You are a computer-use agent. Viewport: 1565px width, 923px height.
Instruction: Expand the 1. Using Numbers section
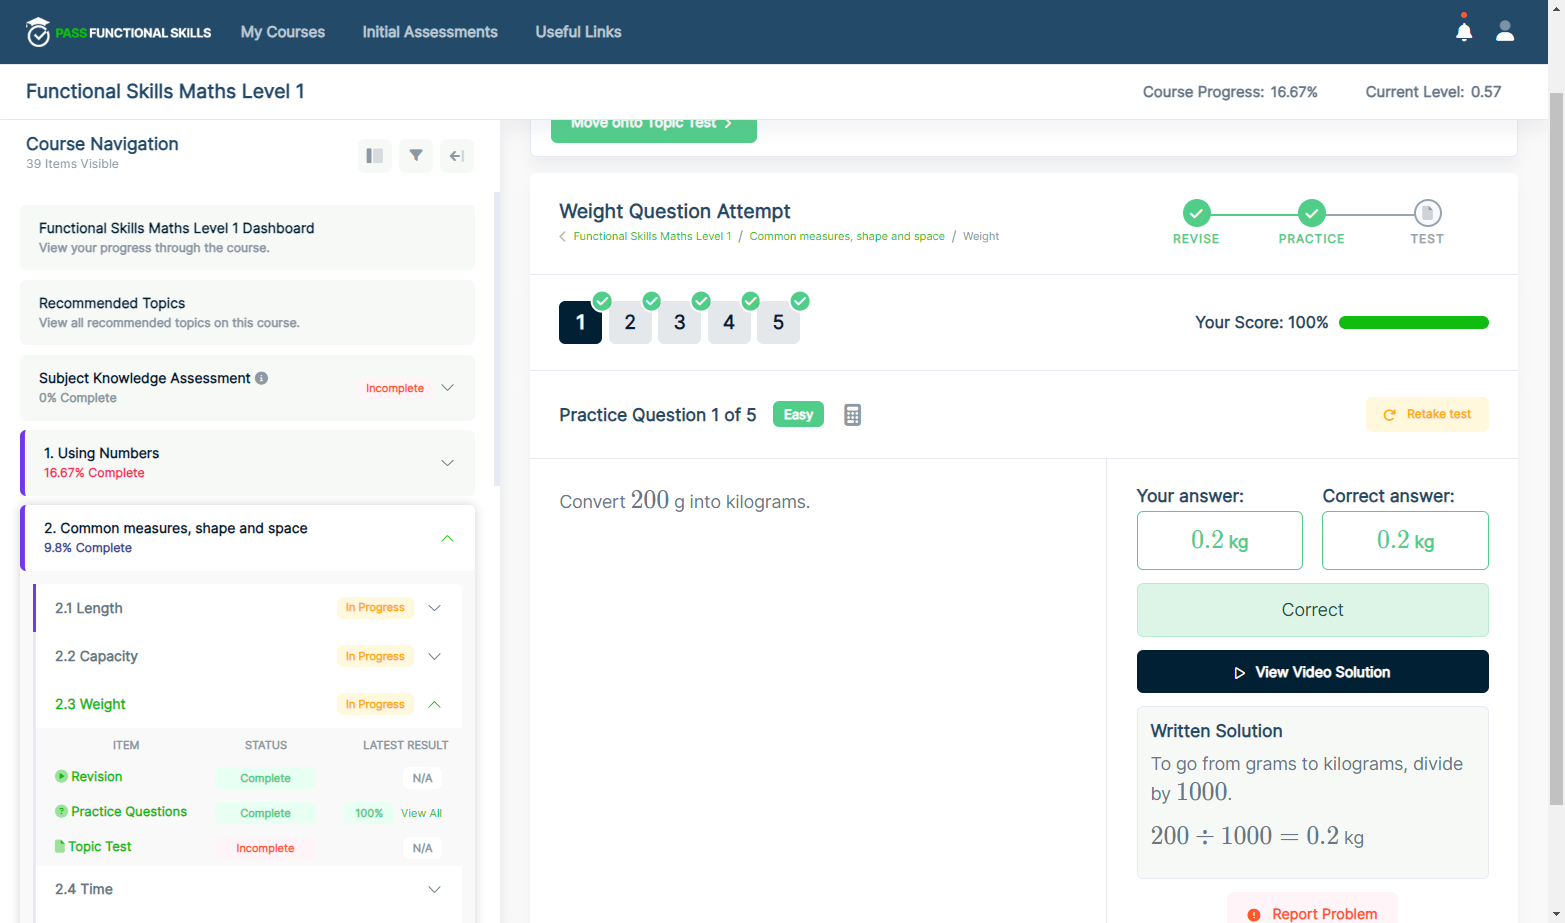tap(447, 463)
